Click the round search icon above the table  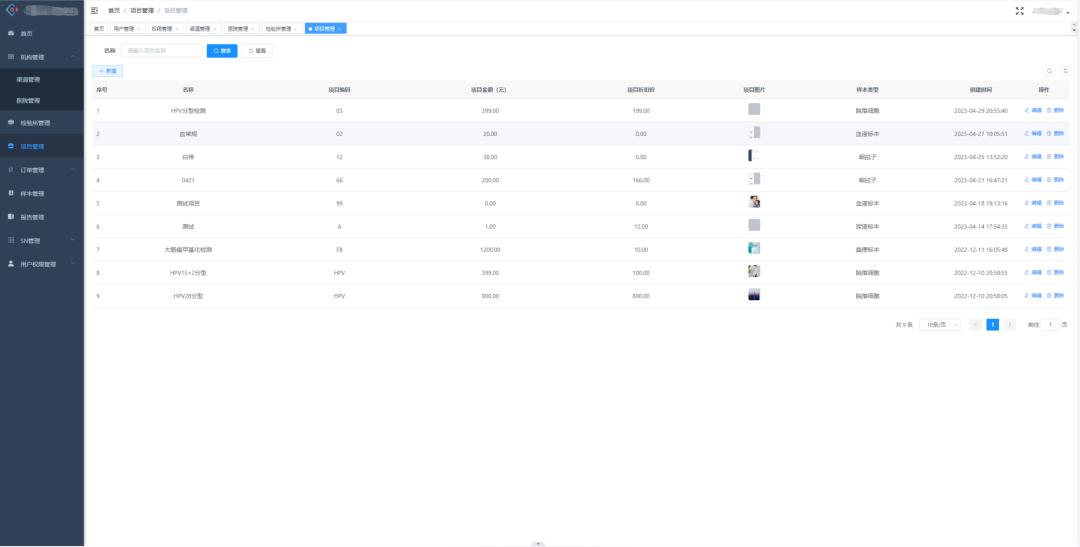[x=1050, y=71]
